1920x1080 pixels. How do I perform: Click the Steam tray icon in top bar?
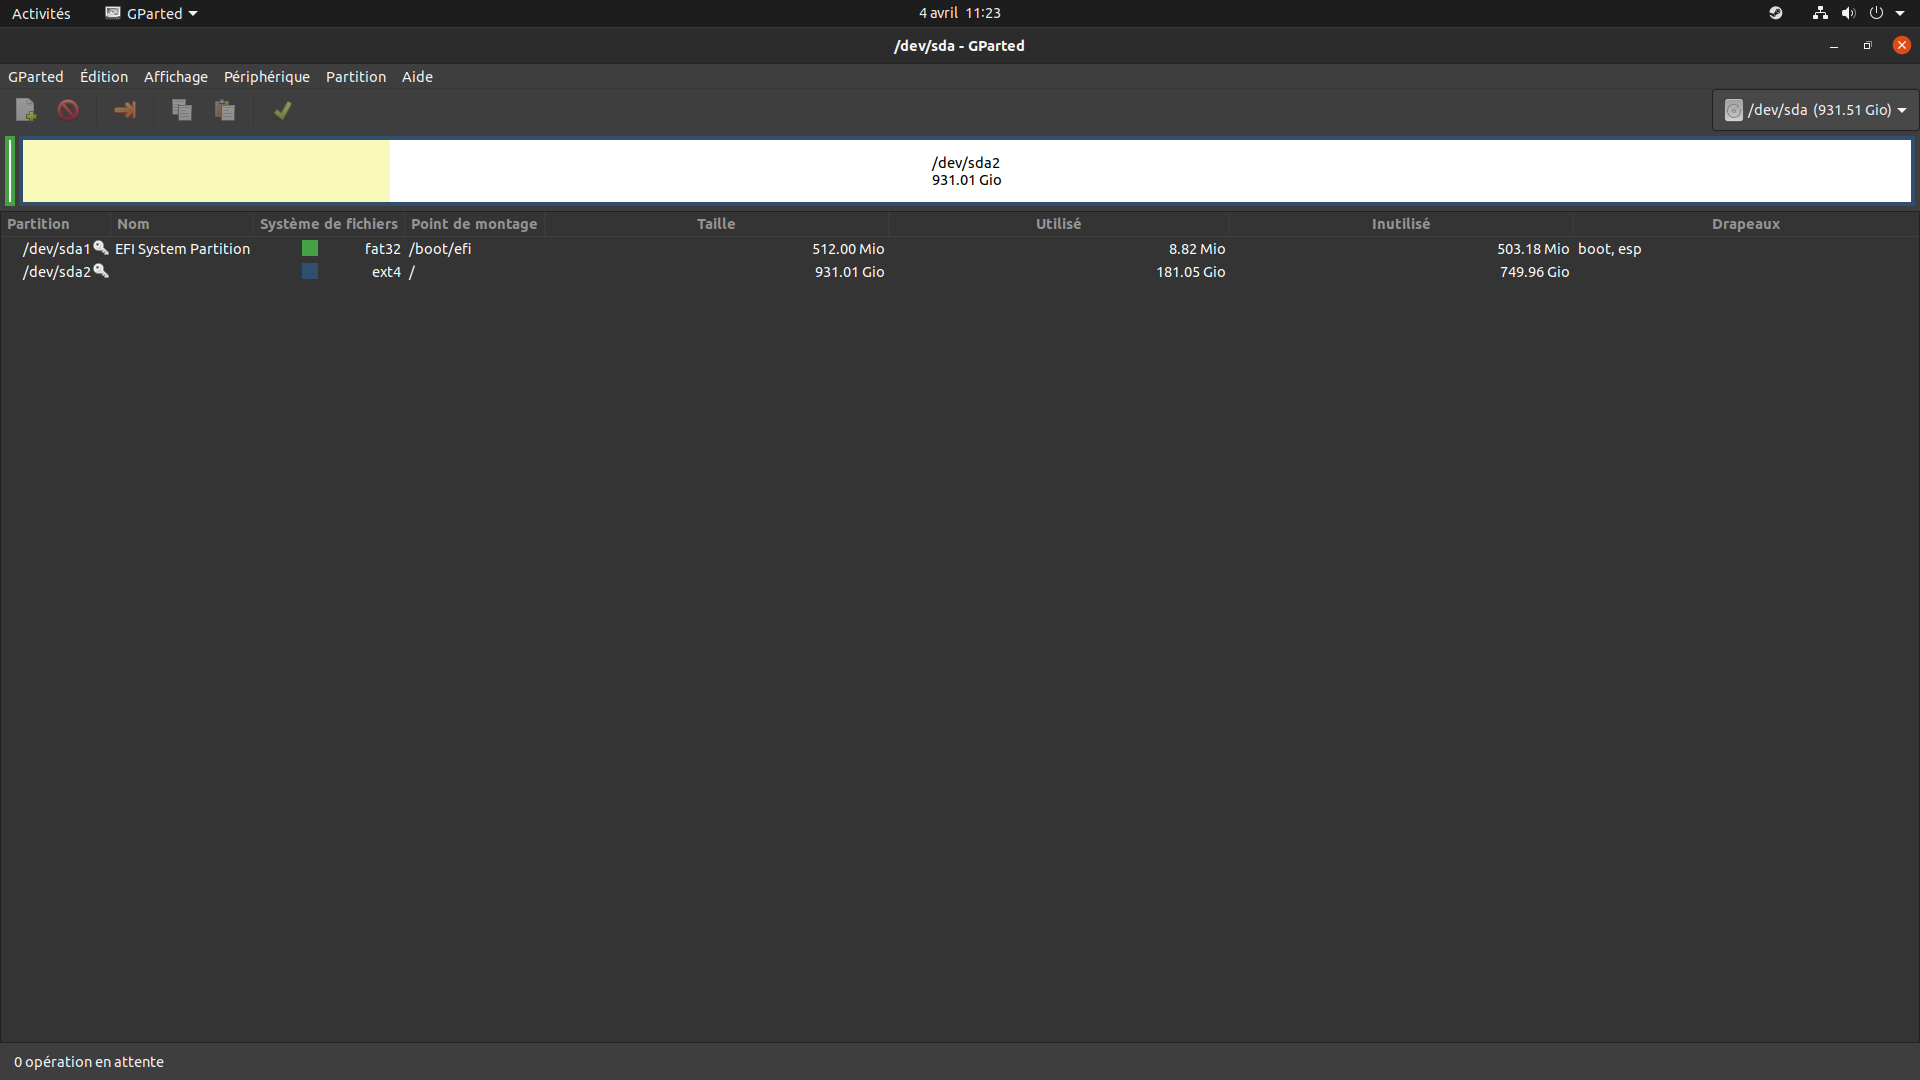coord(1776,13)
